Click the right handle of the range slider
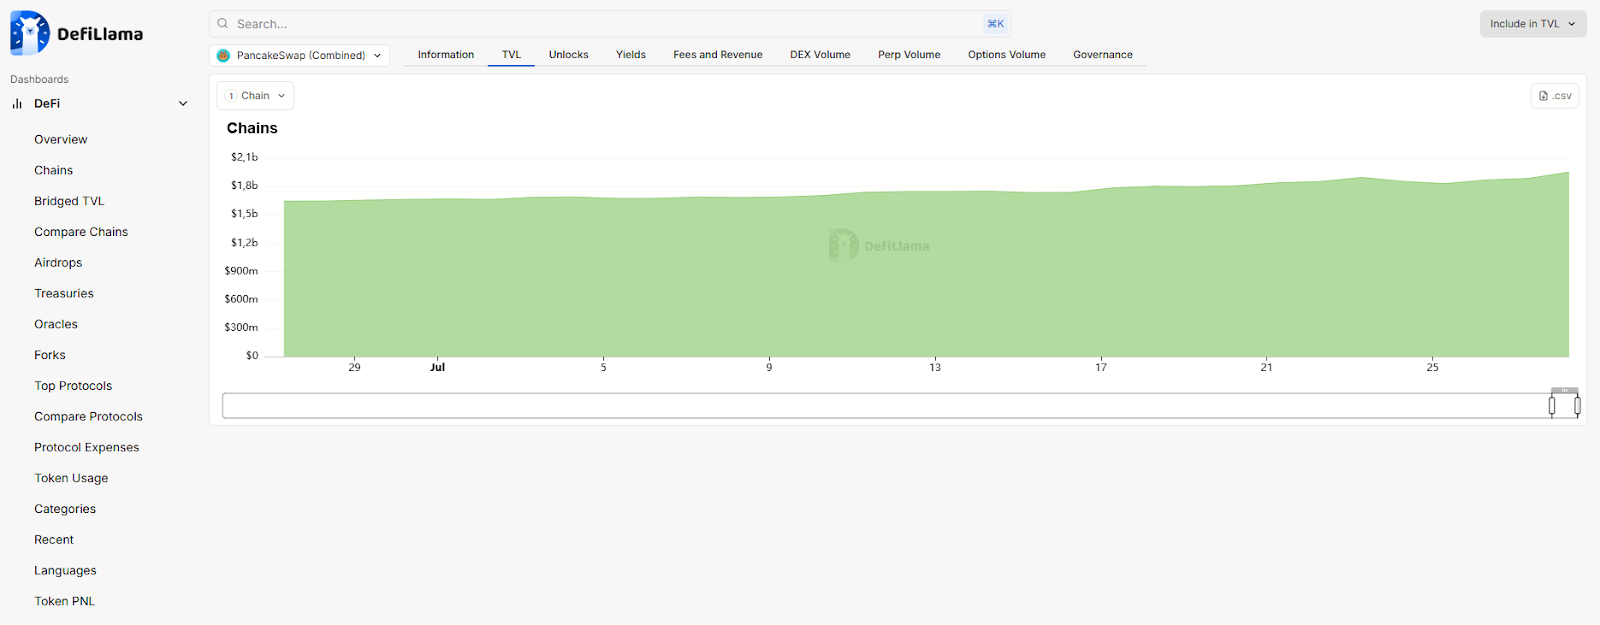The image size is (1600, 625). [x=1577, y=406]
